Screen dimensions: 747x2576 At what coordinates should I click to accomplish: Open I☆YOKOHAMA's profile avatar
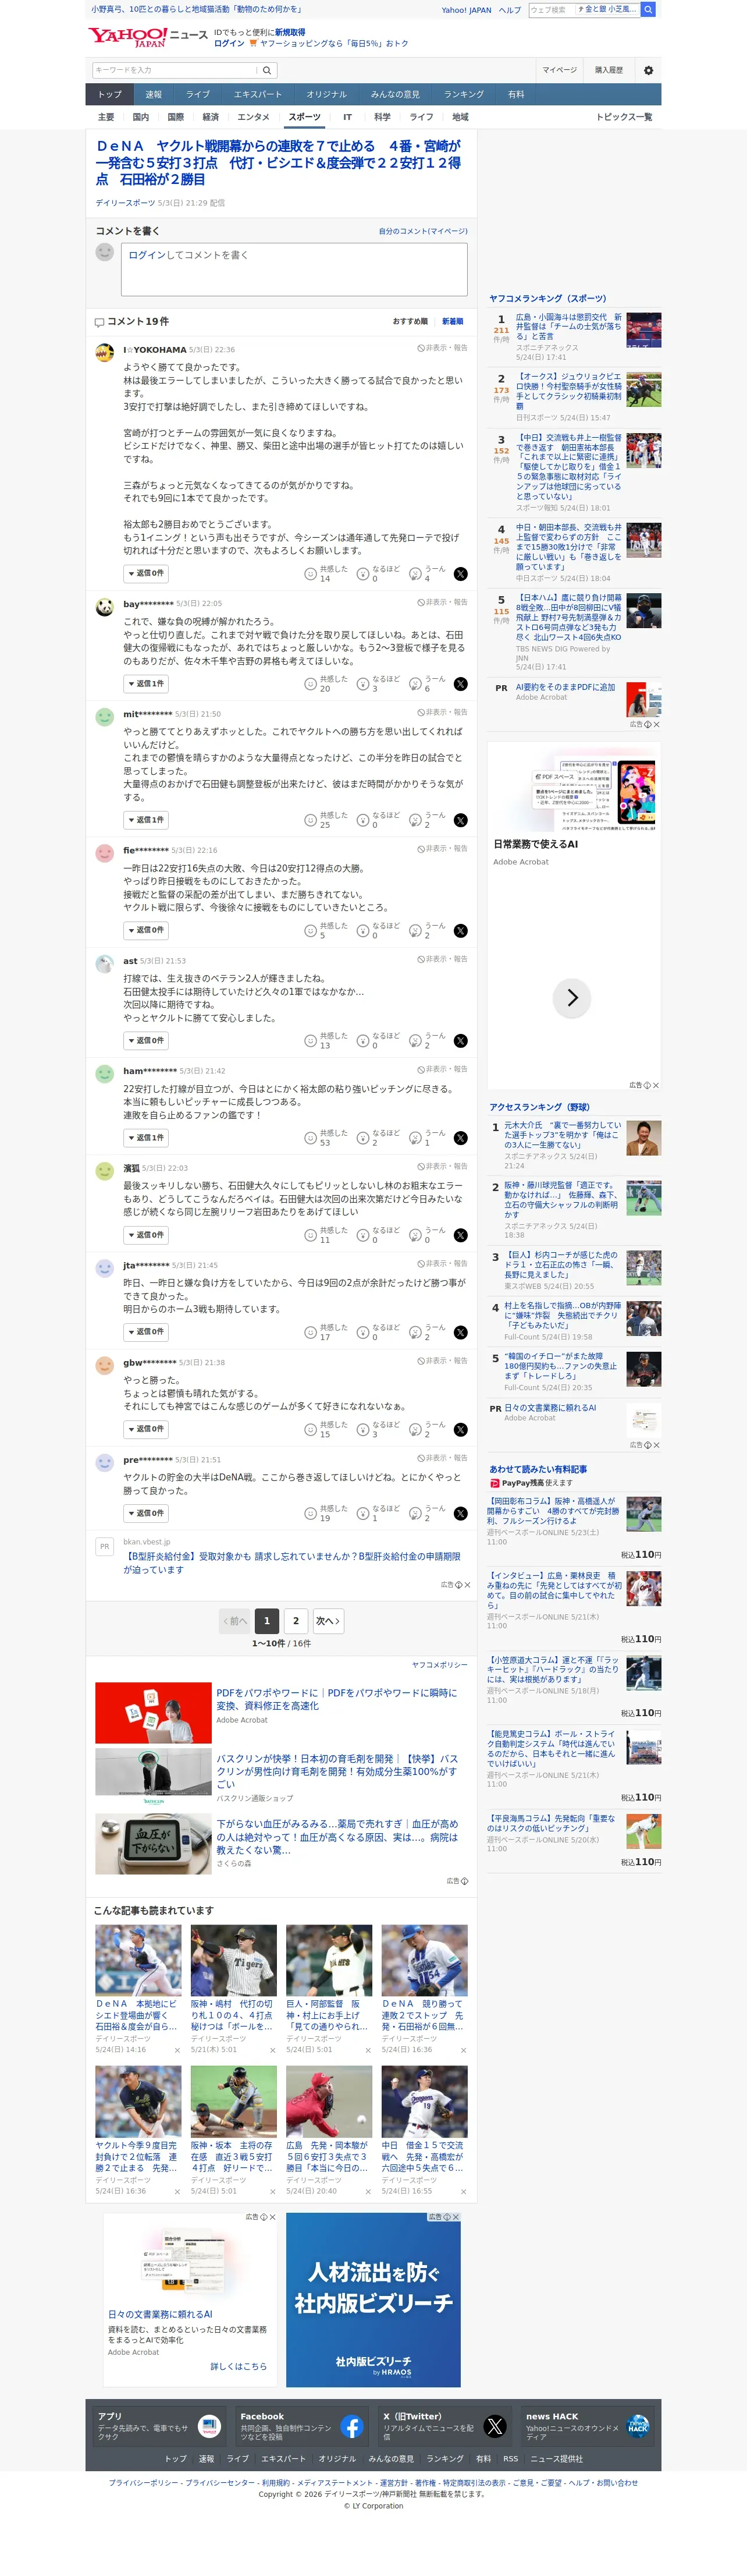pyautogui.click(x=104, y=352)
